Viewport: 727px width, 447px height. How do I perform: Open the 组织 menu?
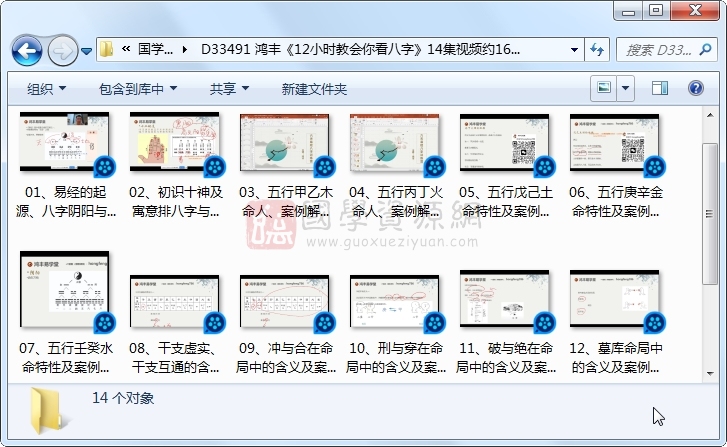click(46, 89)
